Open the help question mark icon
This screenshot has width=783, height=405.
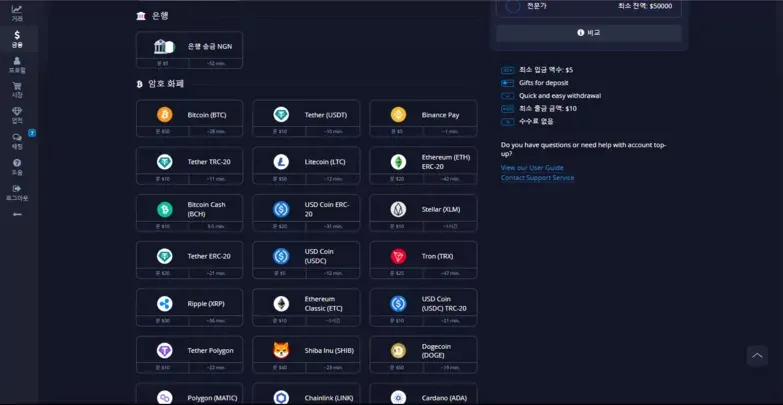tap(17, 163)
